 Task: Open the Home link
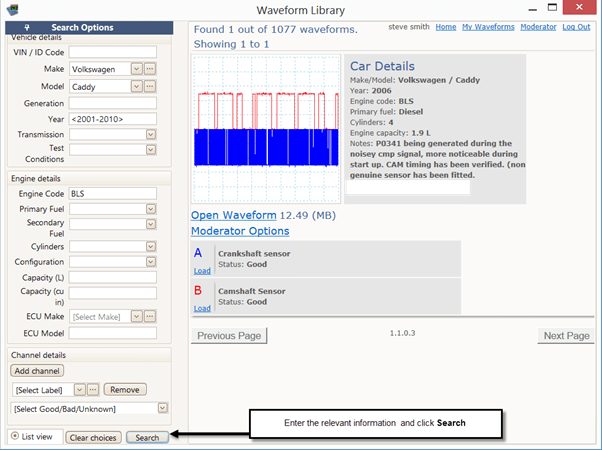point(446,27)
